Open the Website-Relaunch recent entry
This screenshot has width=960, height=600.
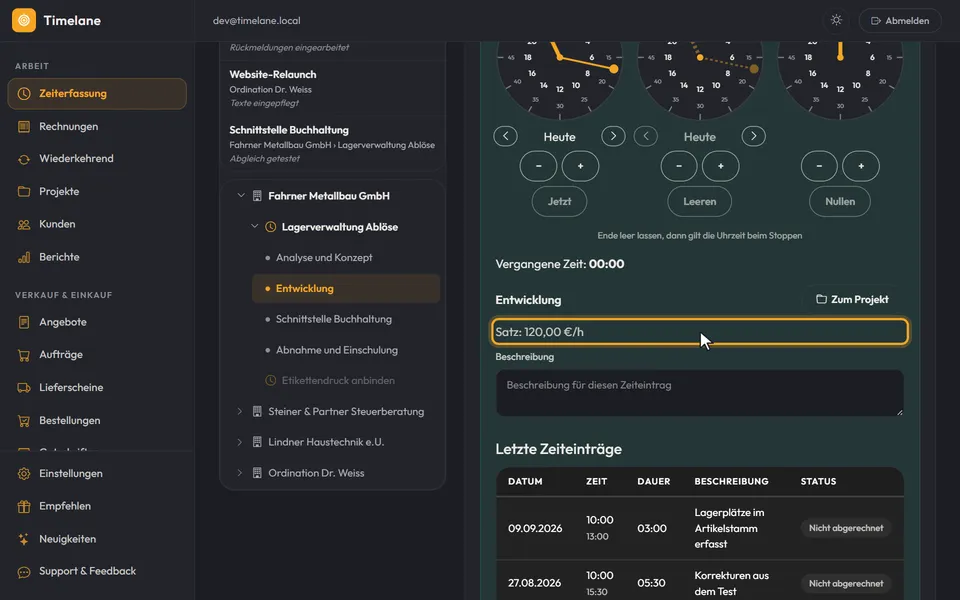point(332,88)
